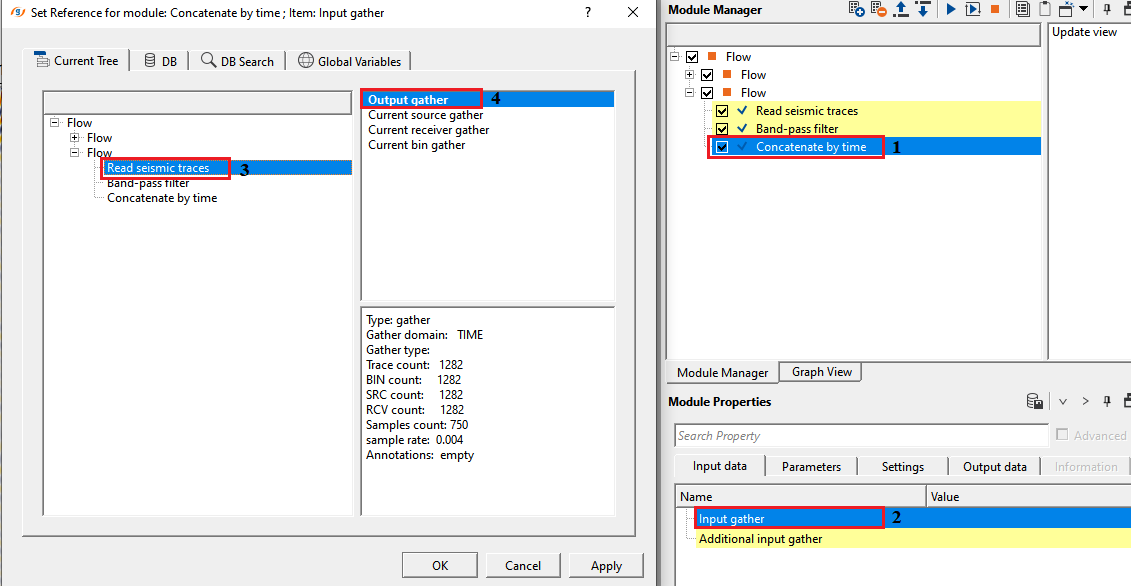Open the DB tab
This screenshot has height=586, width=1131.
[160, 61]
